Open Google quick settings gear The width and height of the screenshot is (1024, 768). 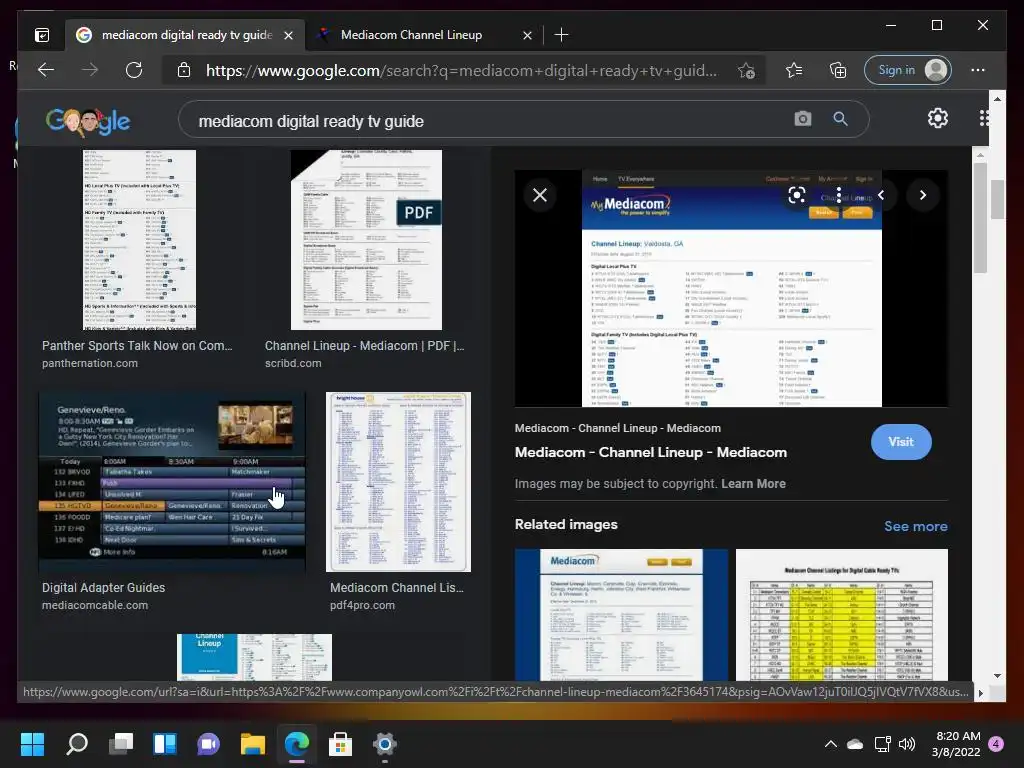tap(938, 118)
